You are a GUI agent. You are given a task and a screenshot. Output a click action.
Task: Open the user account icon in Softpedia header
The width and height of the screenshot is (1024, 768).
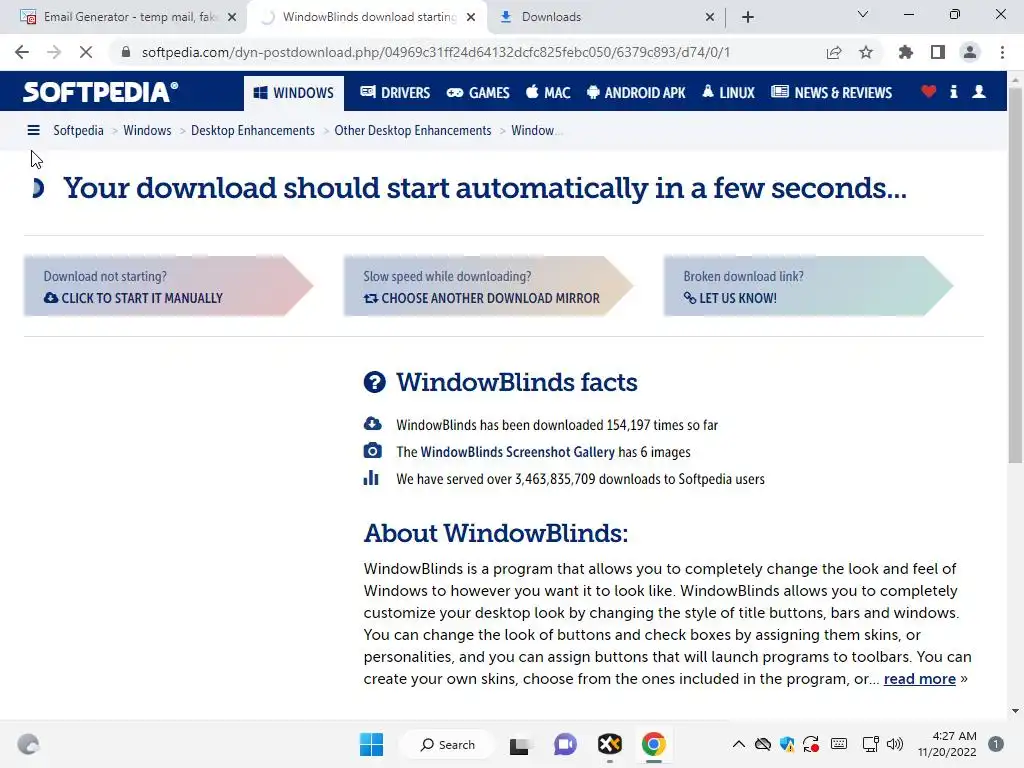coord(979,92)
